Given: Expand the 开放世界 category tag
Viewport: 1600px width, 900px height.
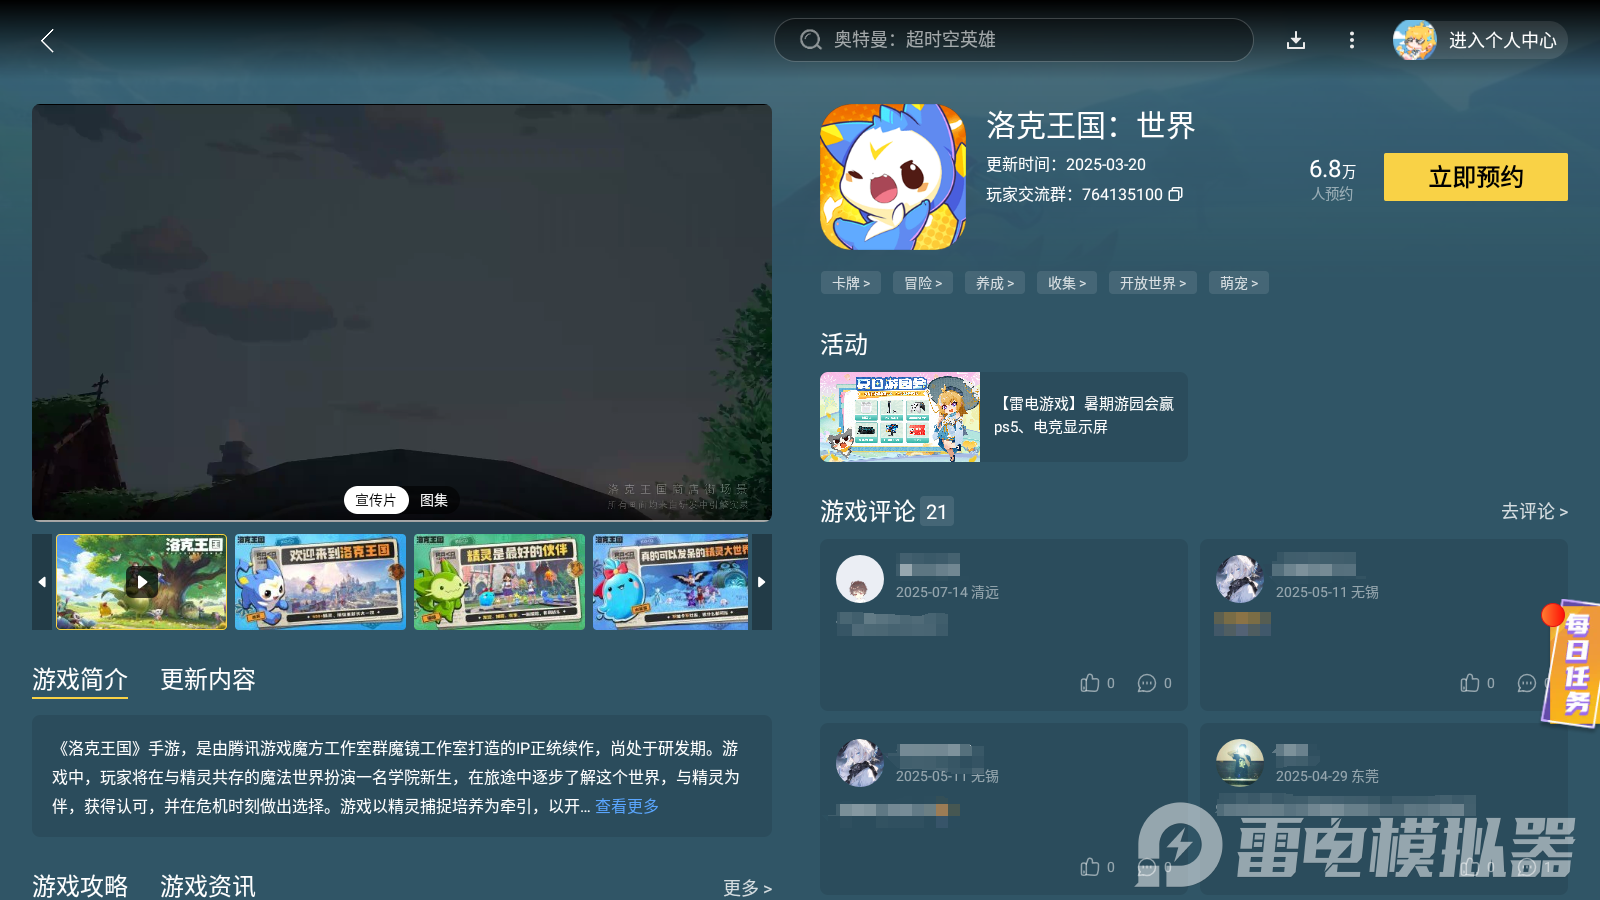Looking at the screenshot, I should pyautogui.click(x=1152, y=283).
